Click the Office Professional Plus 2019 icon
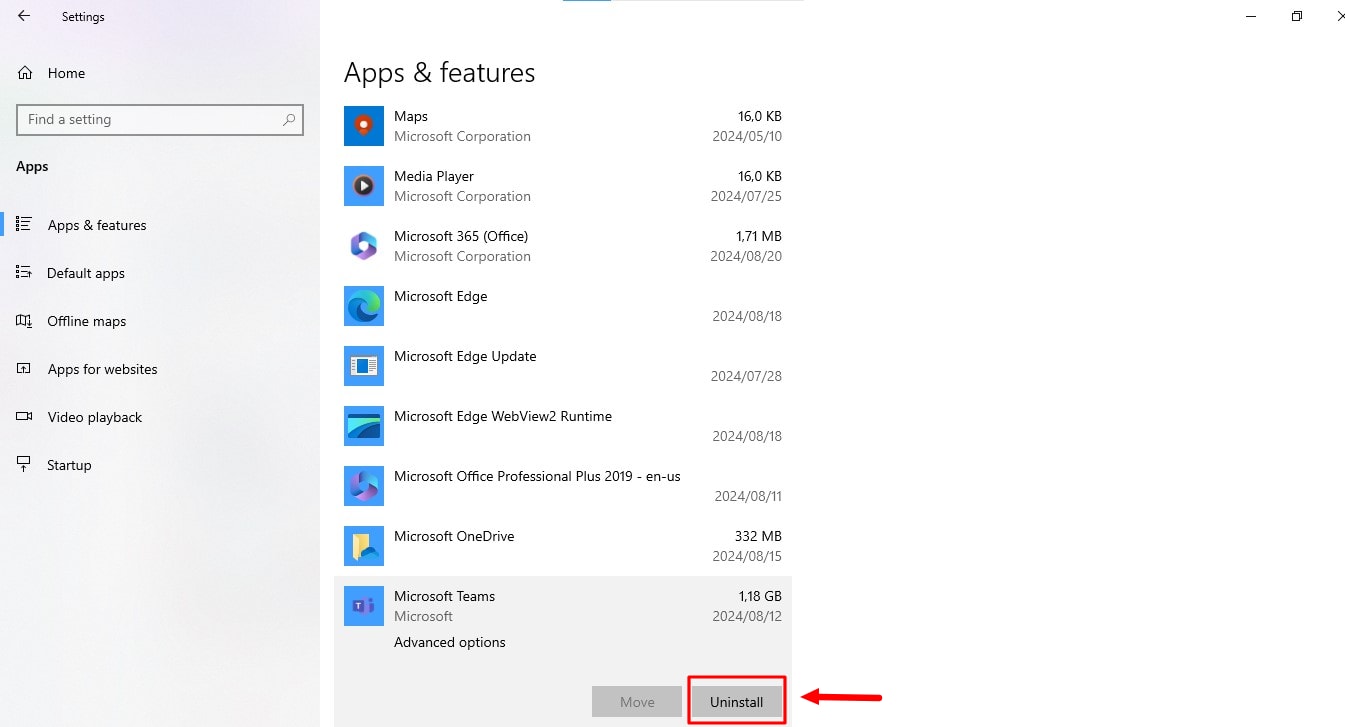This screenshot has height=727, width=1345. (x=364, y=486)
